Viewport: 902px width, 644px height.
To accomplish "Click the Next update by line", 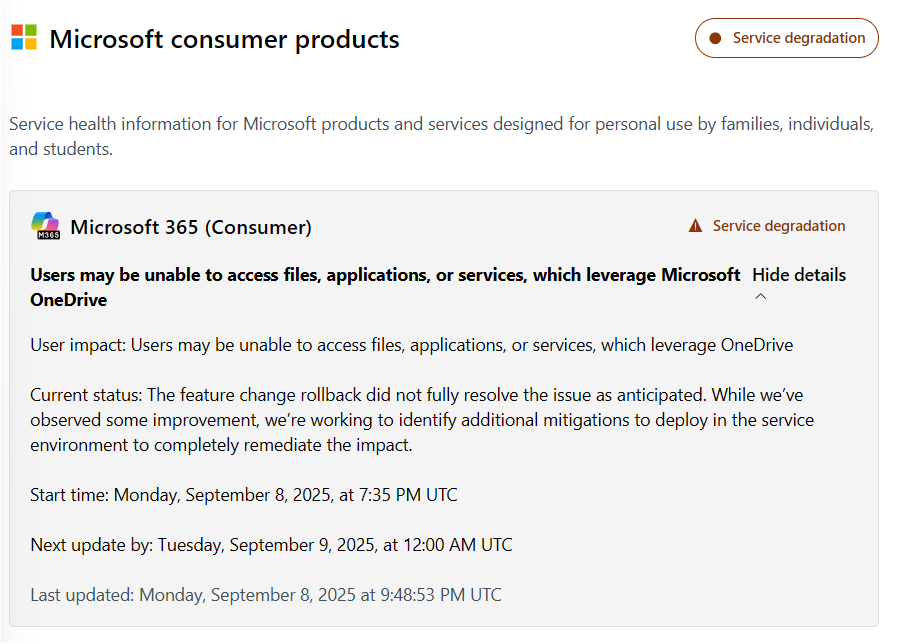I will coord(271,545).
